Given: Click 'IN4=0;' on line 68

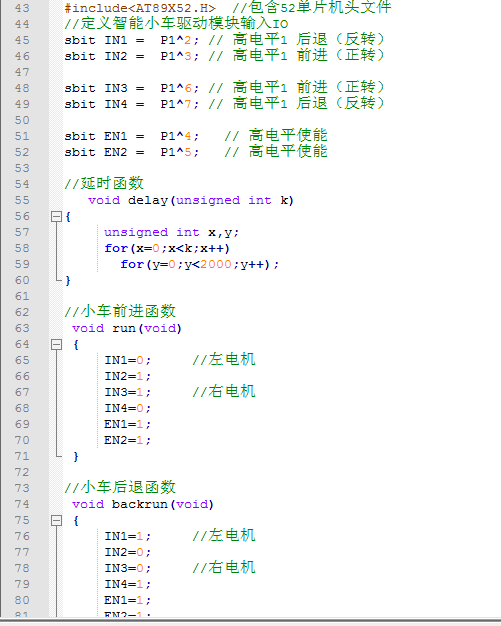Looking at the screenshot, I should tap(127, 408).
